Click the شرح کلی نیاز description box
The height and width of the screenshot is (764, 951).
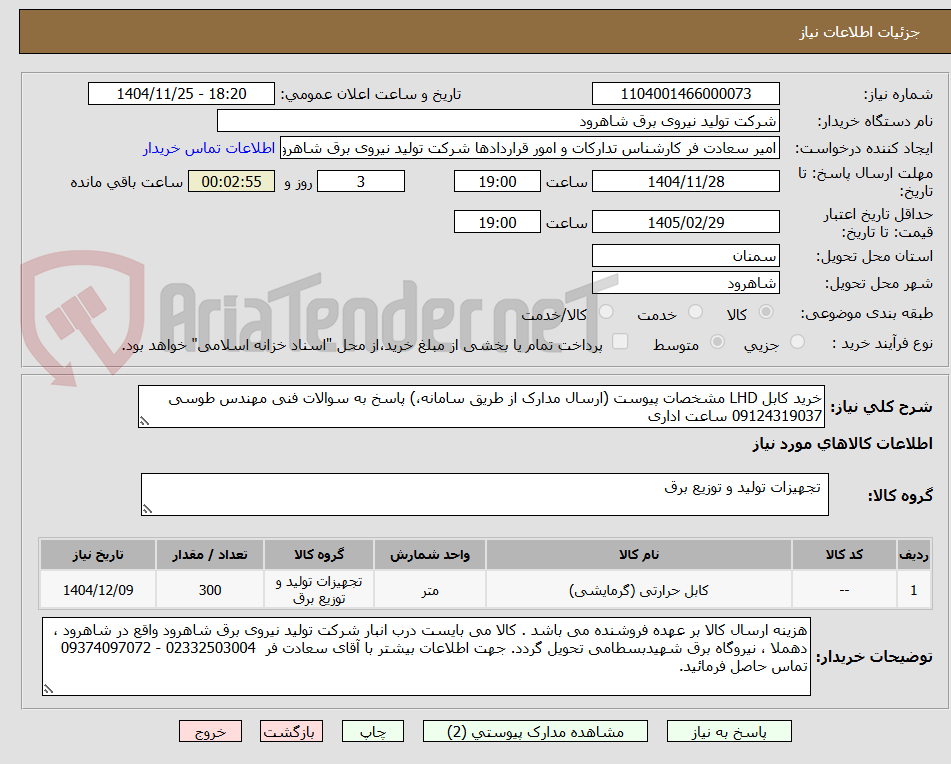tap(481, 407)
